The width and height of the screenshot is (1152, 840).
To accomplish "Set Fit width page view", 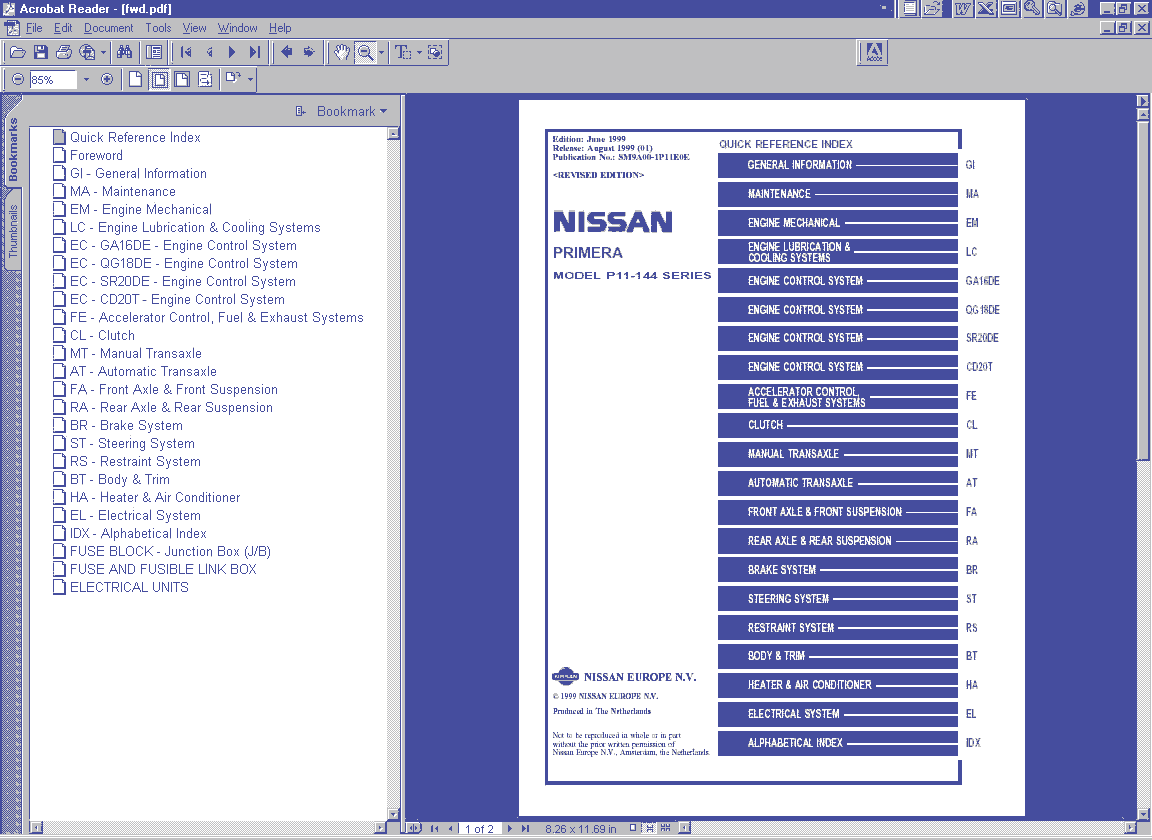I will [181, 79].
